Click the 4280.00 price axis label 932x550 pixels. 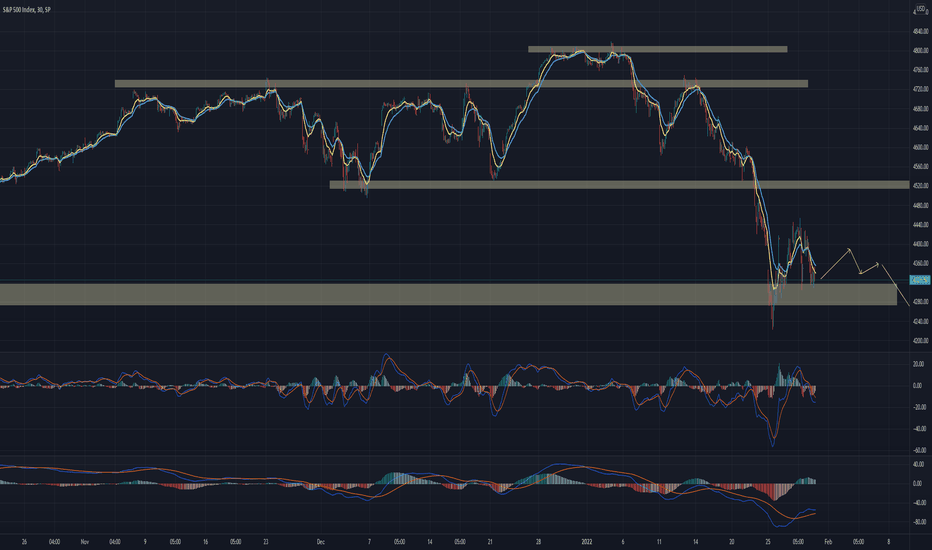click(x=921, y=302)
